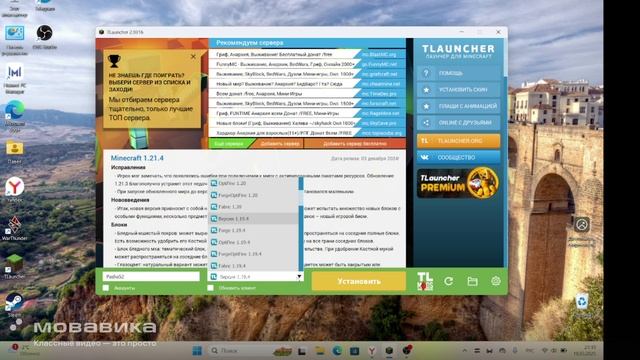The image size is (640, 360).
Task: Click the TLauncher Premium banner
Action: pos(458,182)
